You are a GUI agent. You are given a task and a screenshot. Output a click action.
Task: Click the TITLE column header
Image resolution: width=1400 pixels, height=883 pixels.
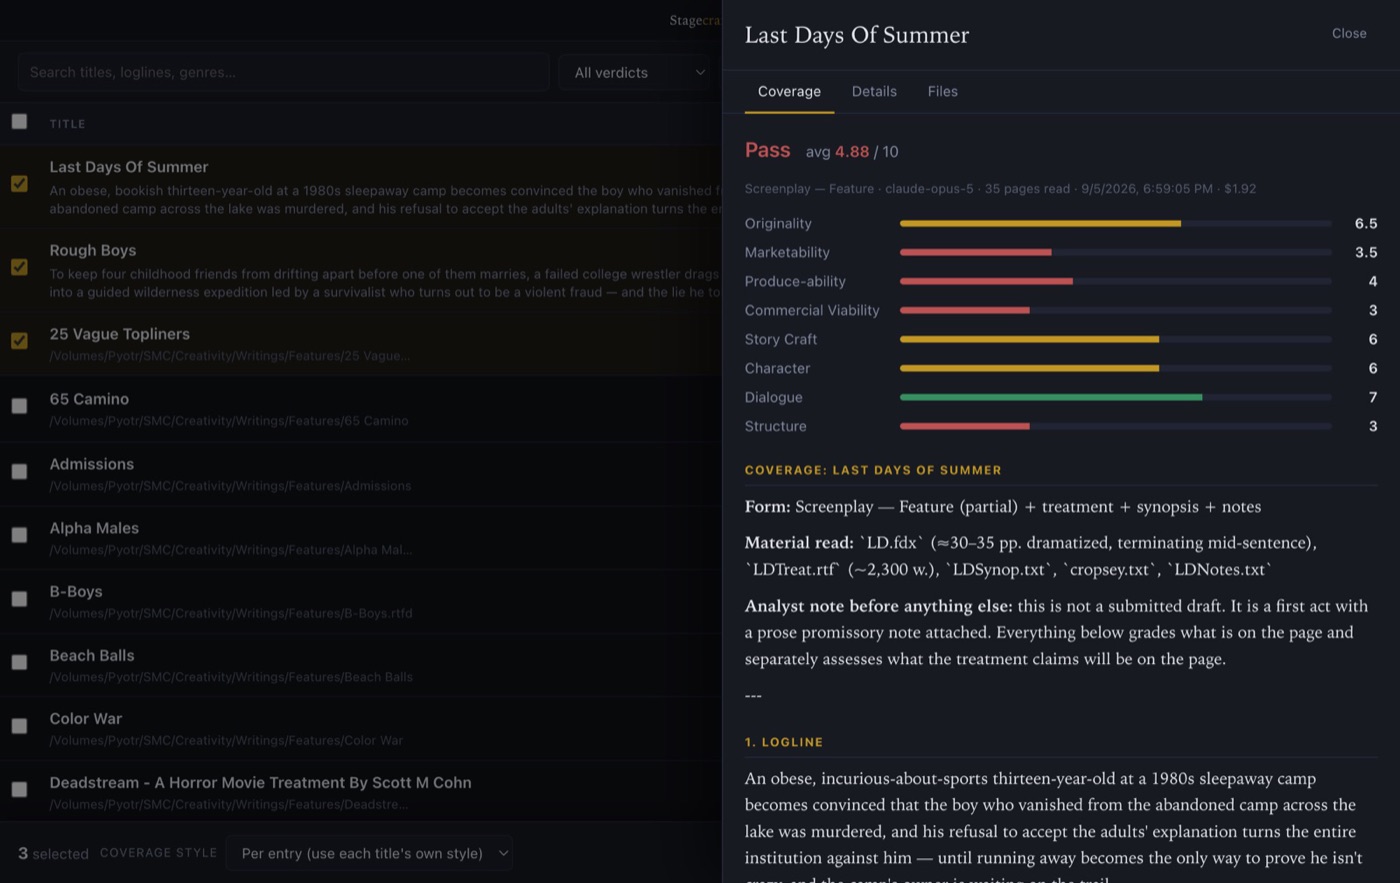point(67,124)
